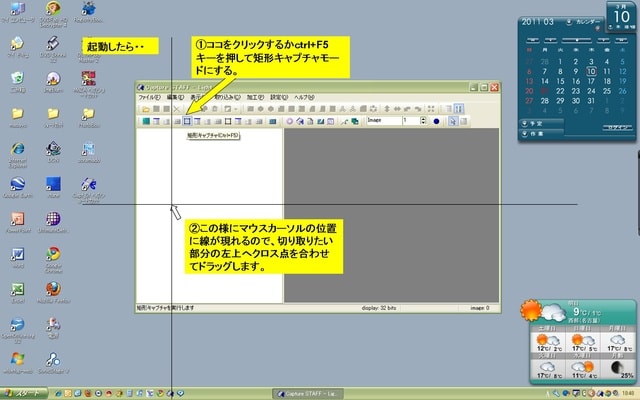The width and height of the screenshot is (640, 400).
Task: Toggle the arrow pointer icon in Capture STAFF toolbar
Action: click(453, 121)
